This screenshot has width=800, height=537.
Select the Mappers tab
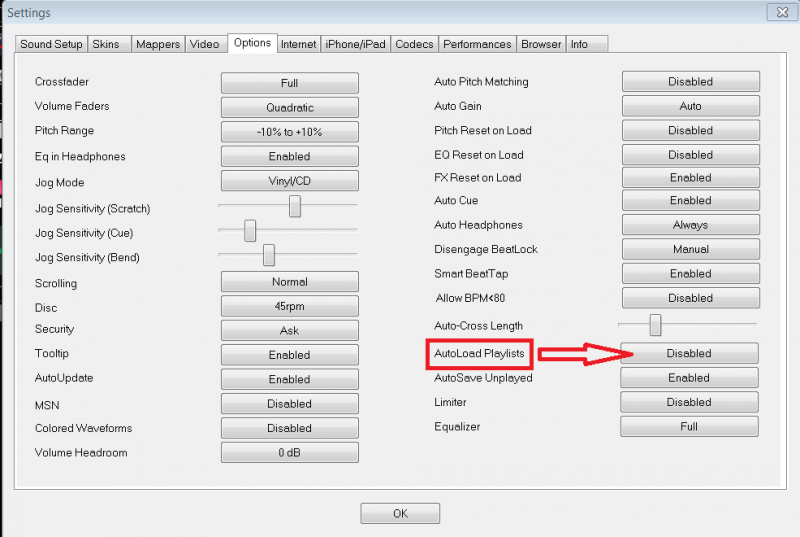click(158, 44)
